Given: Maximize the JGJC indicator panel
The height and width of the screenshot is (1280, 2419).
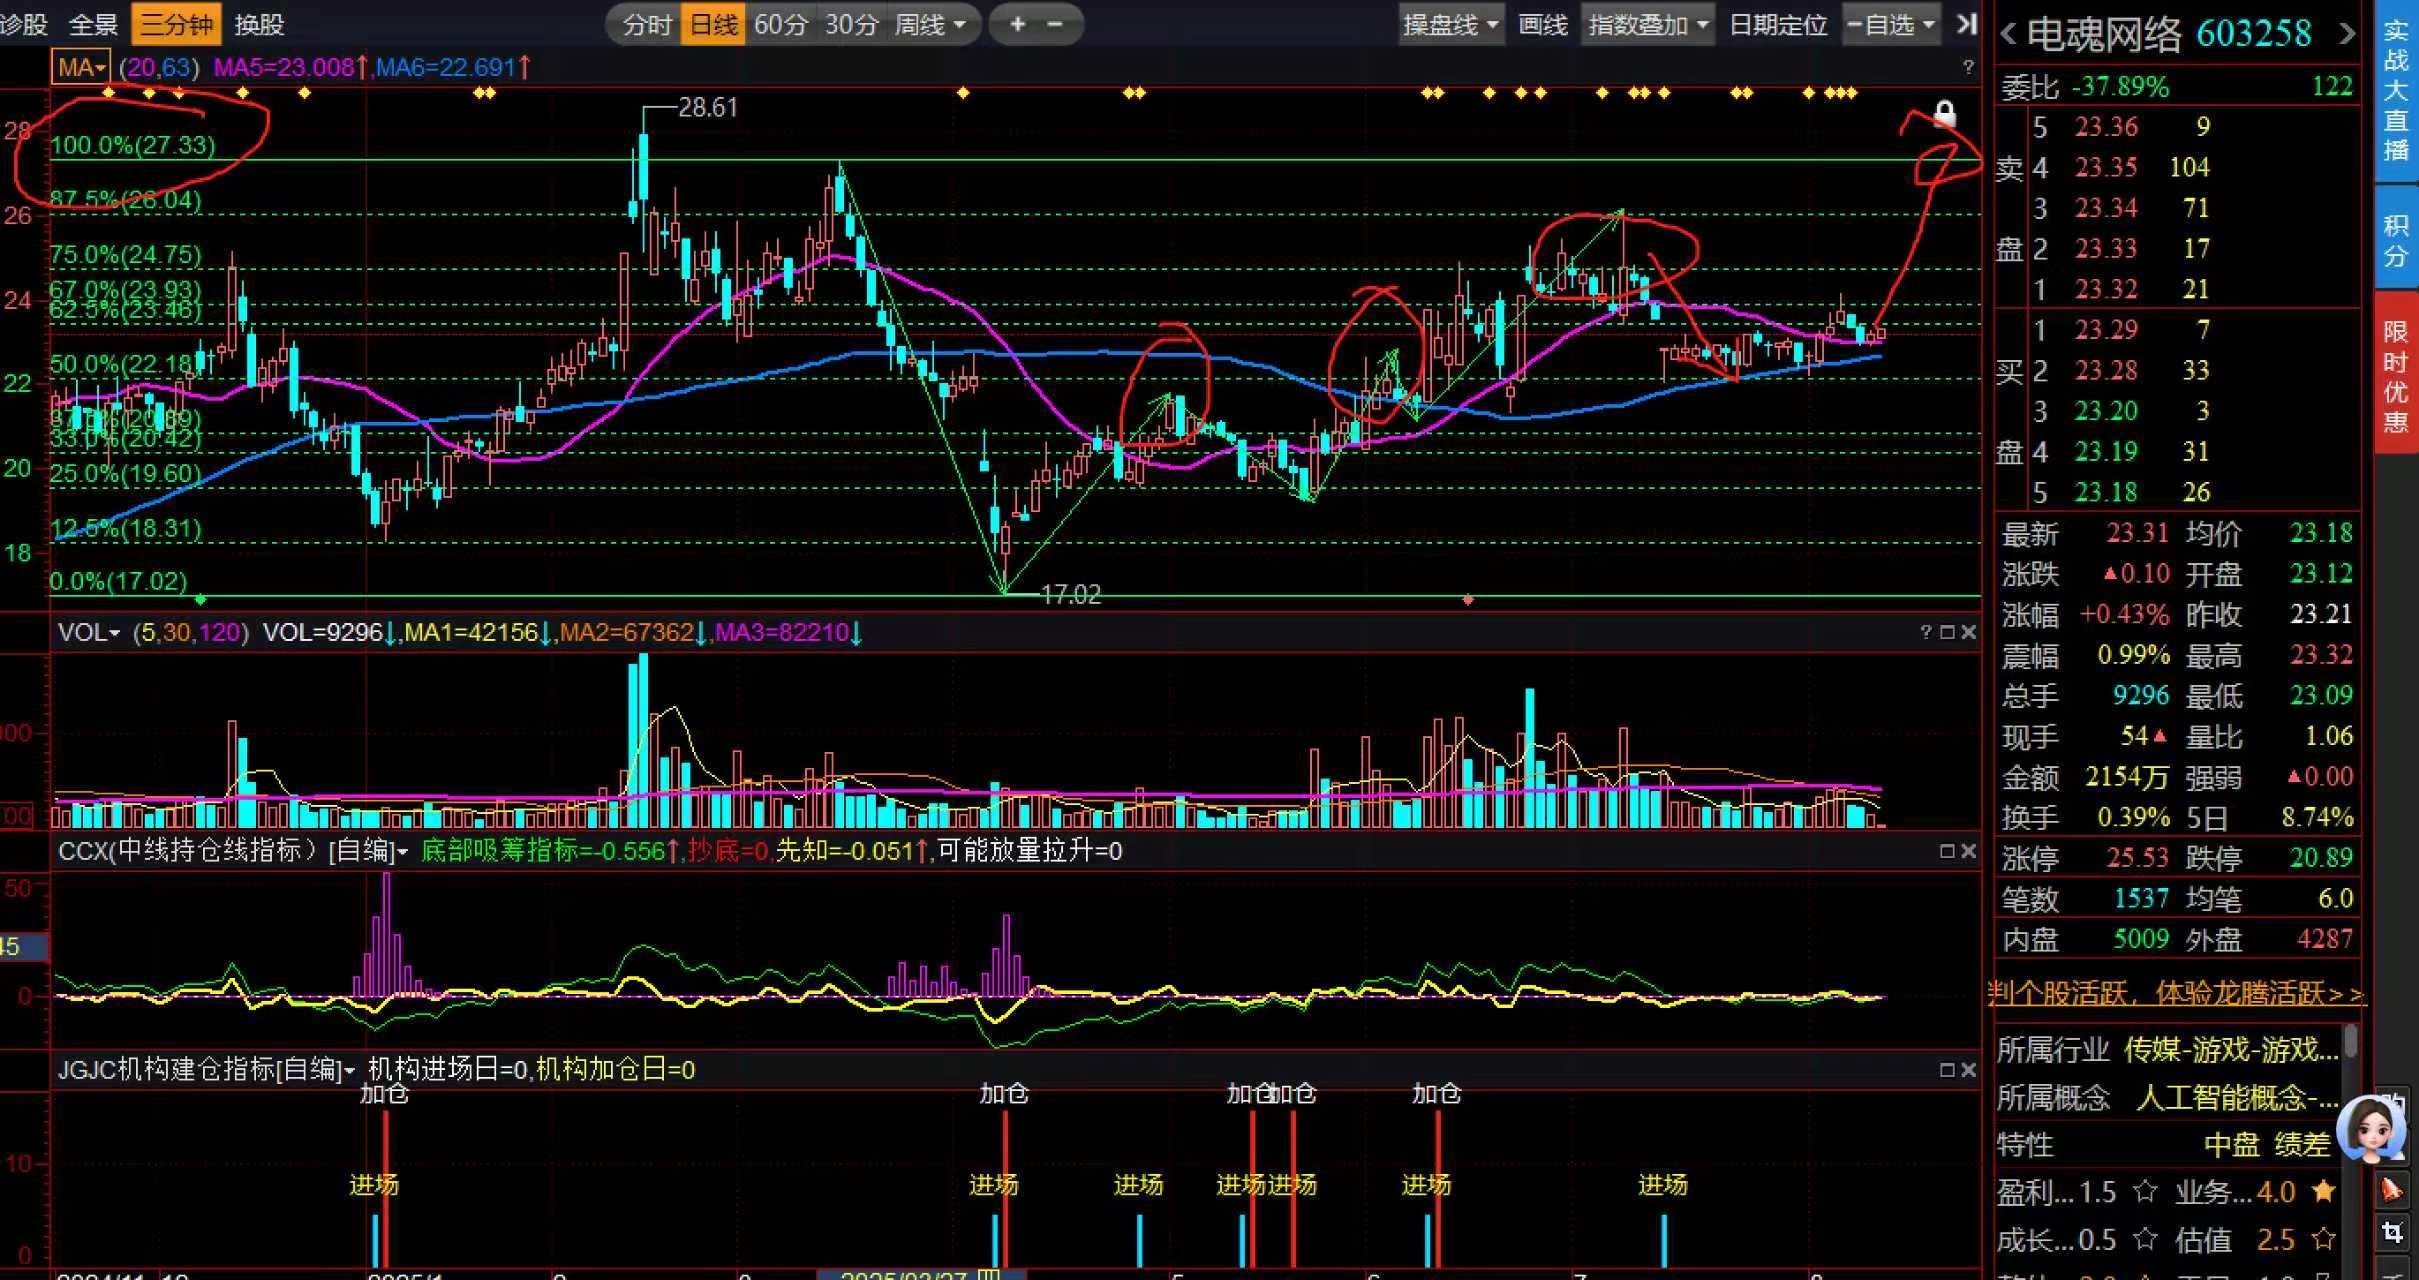Looking at the screenshot, I should tap(1947, 1070).
